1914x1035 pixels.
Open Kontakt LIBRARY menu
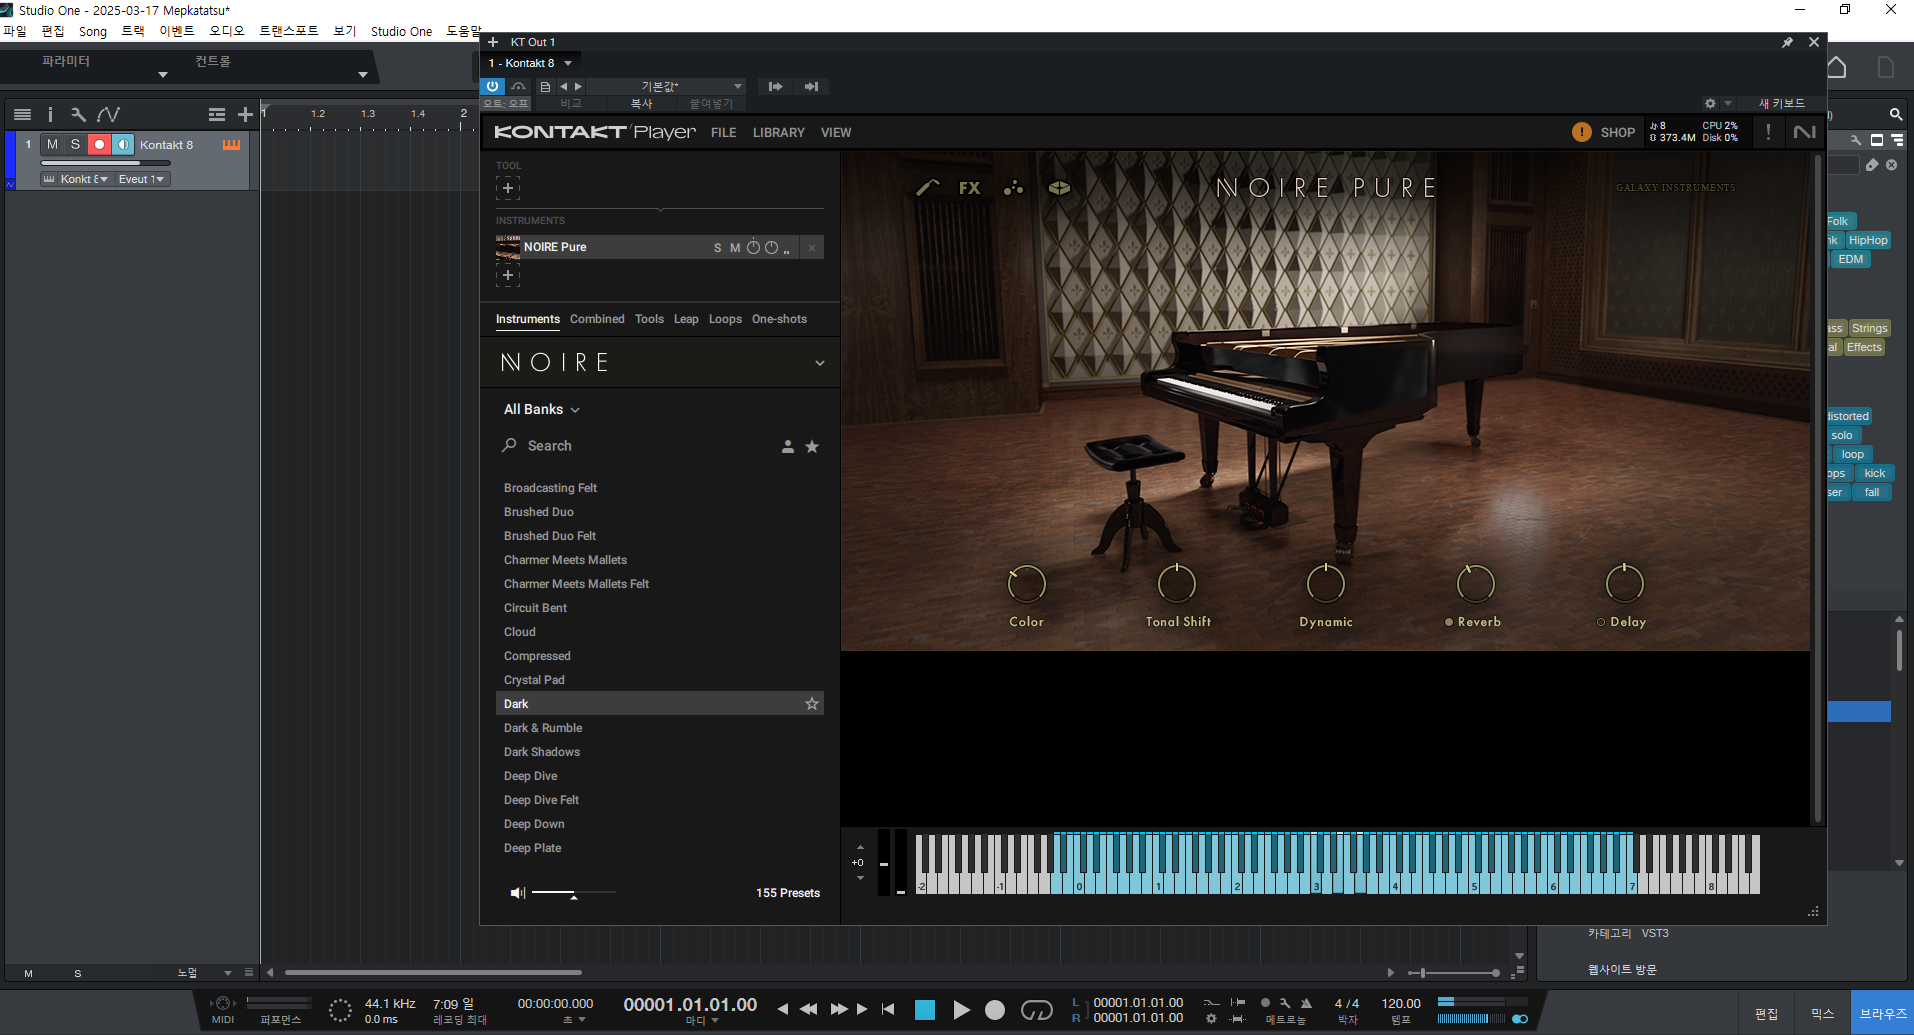coord(779,133)
